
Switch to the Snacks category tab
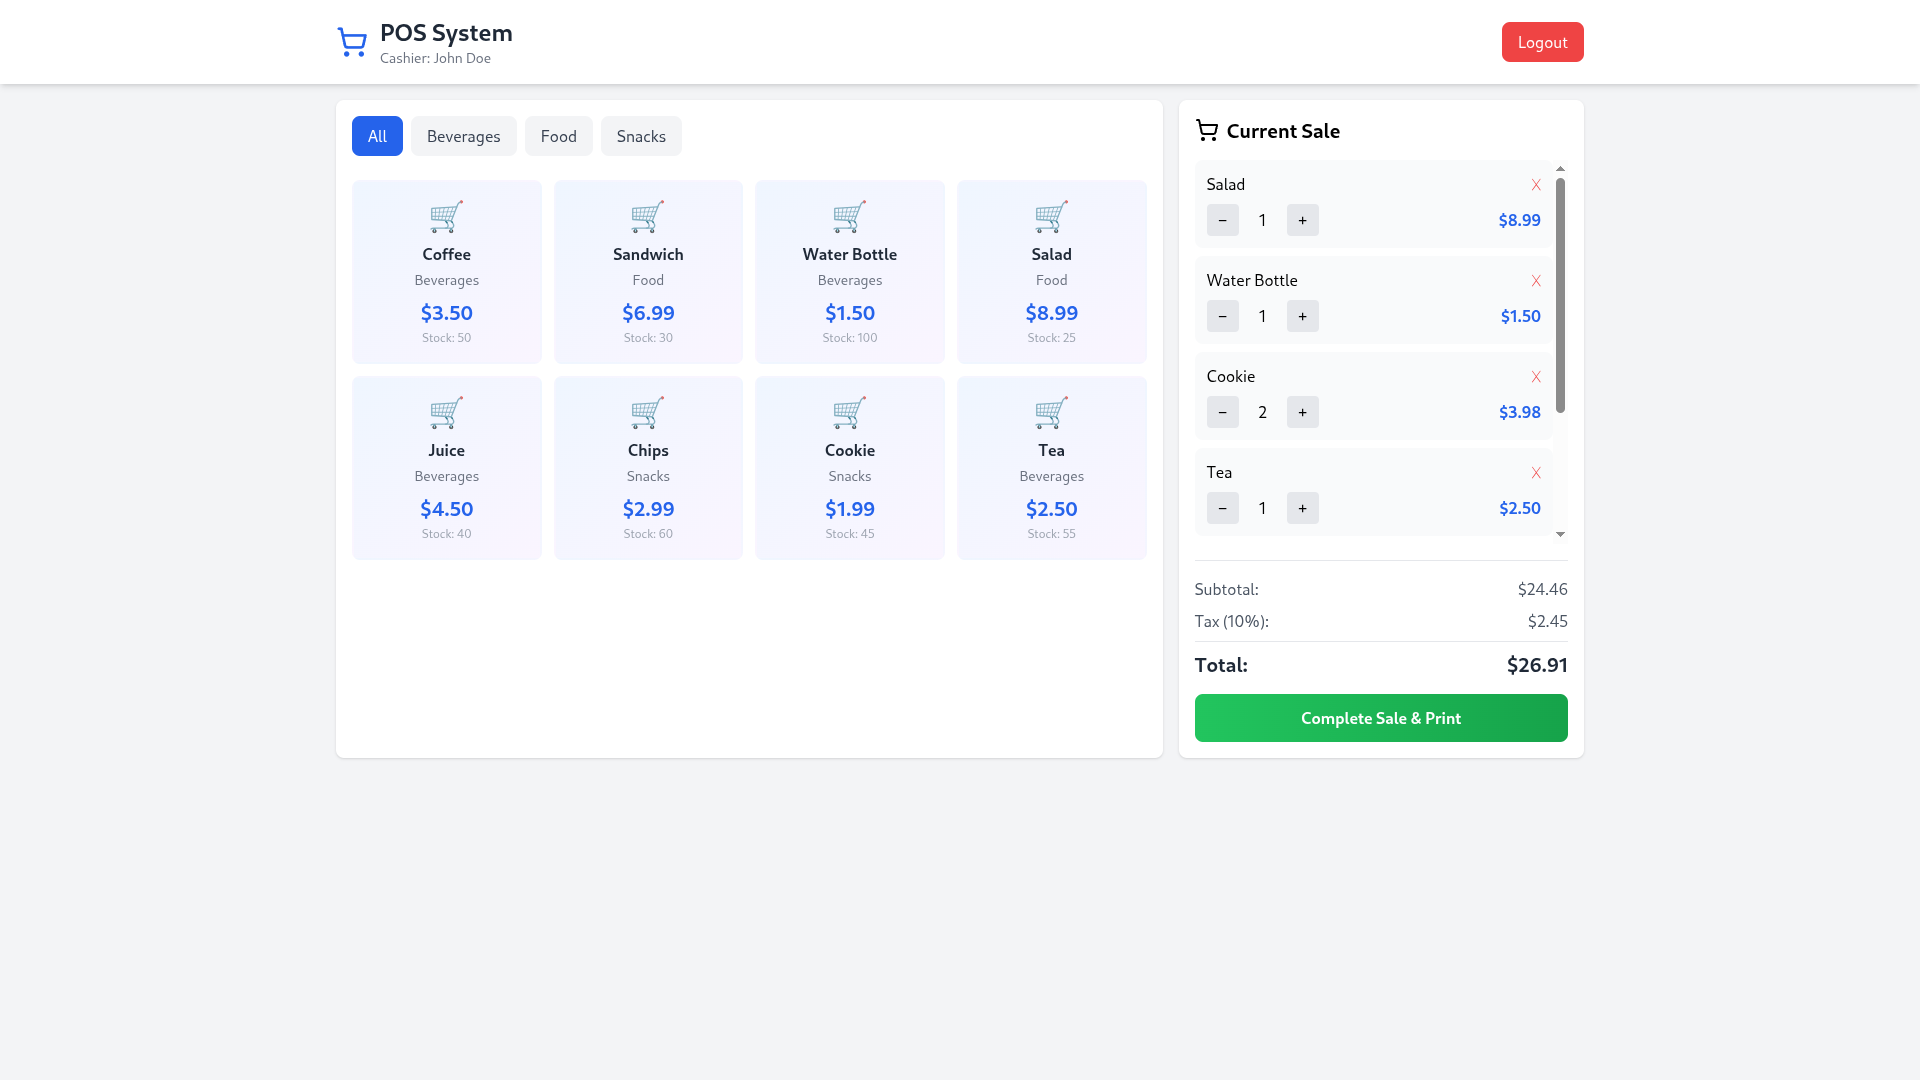(x=641, y=136)
